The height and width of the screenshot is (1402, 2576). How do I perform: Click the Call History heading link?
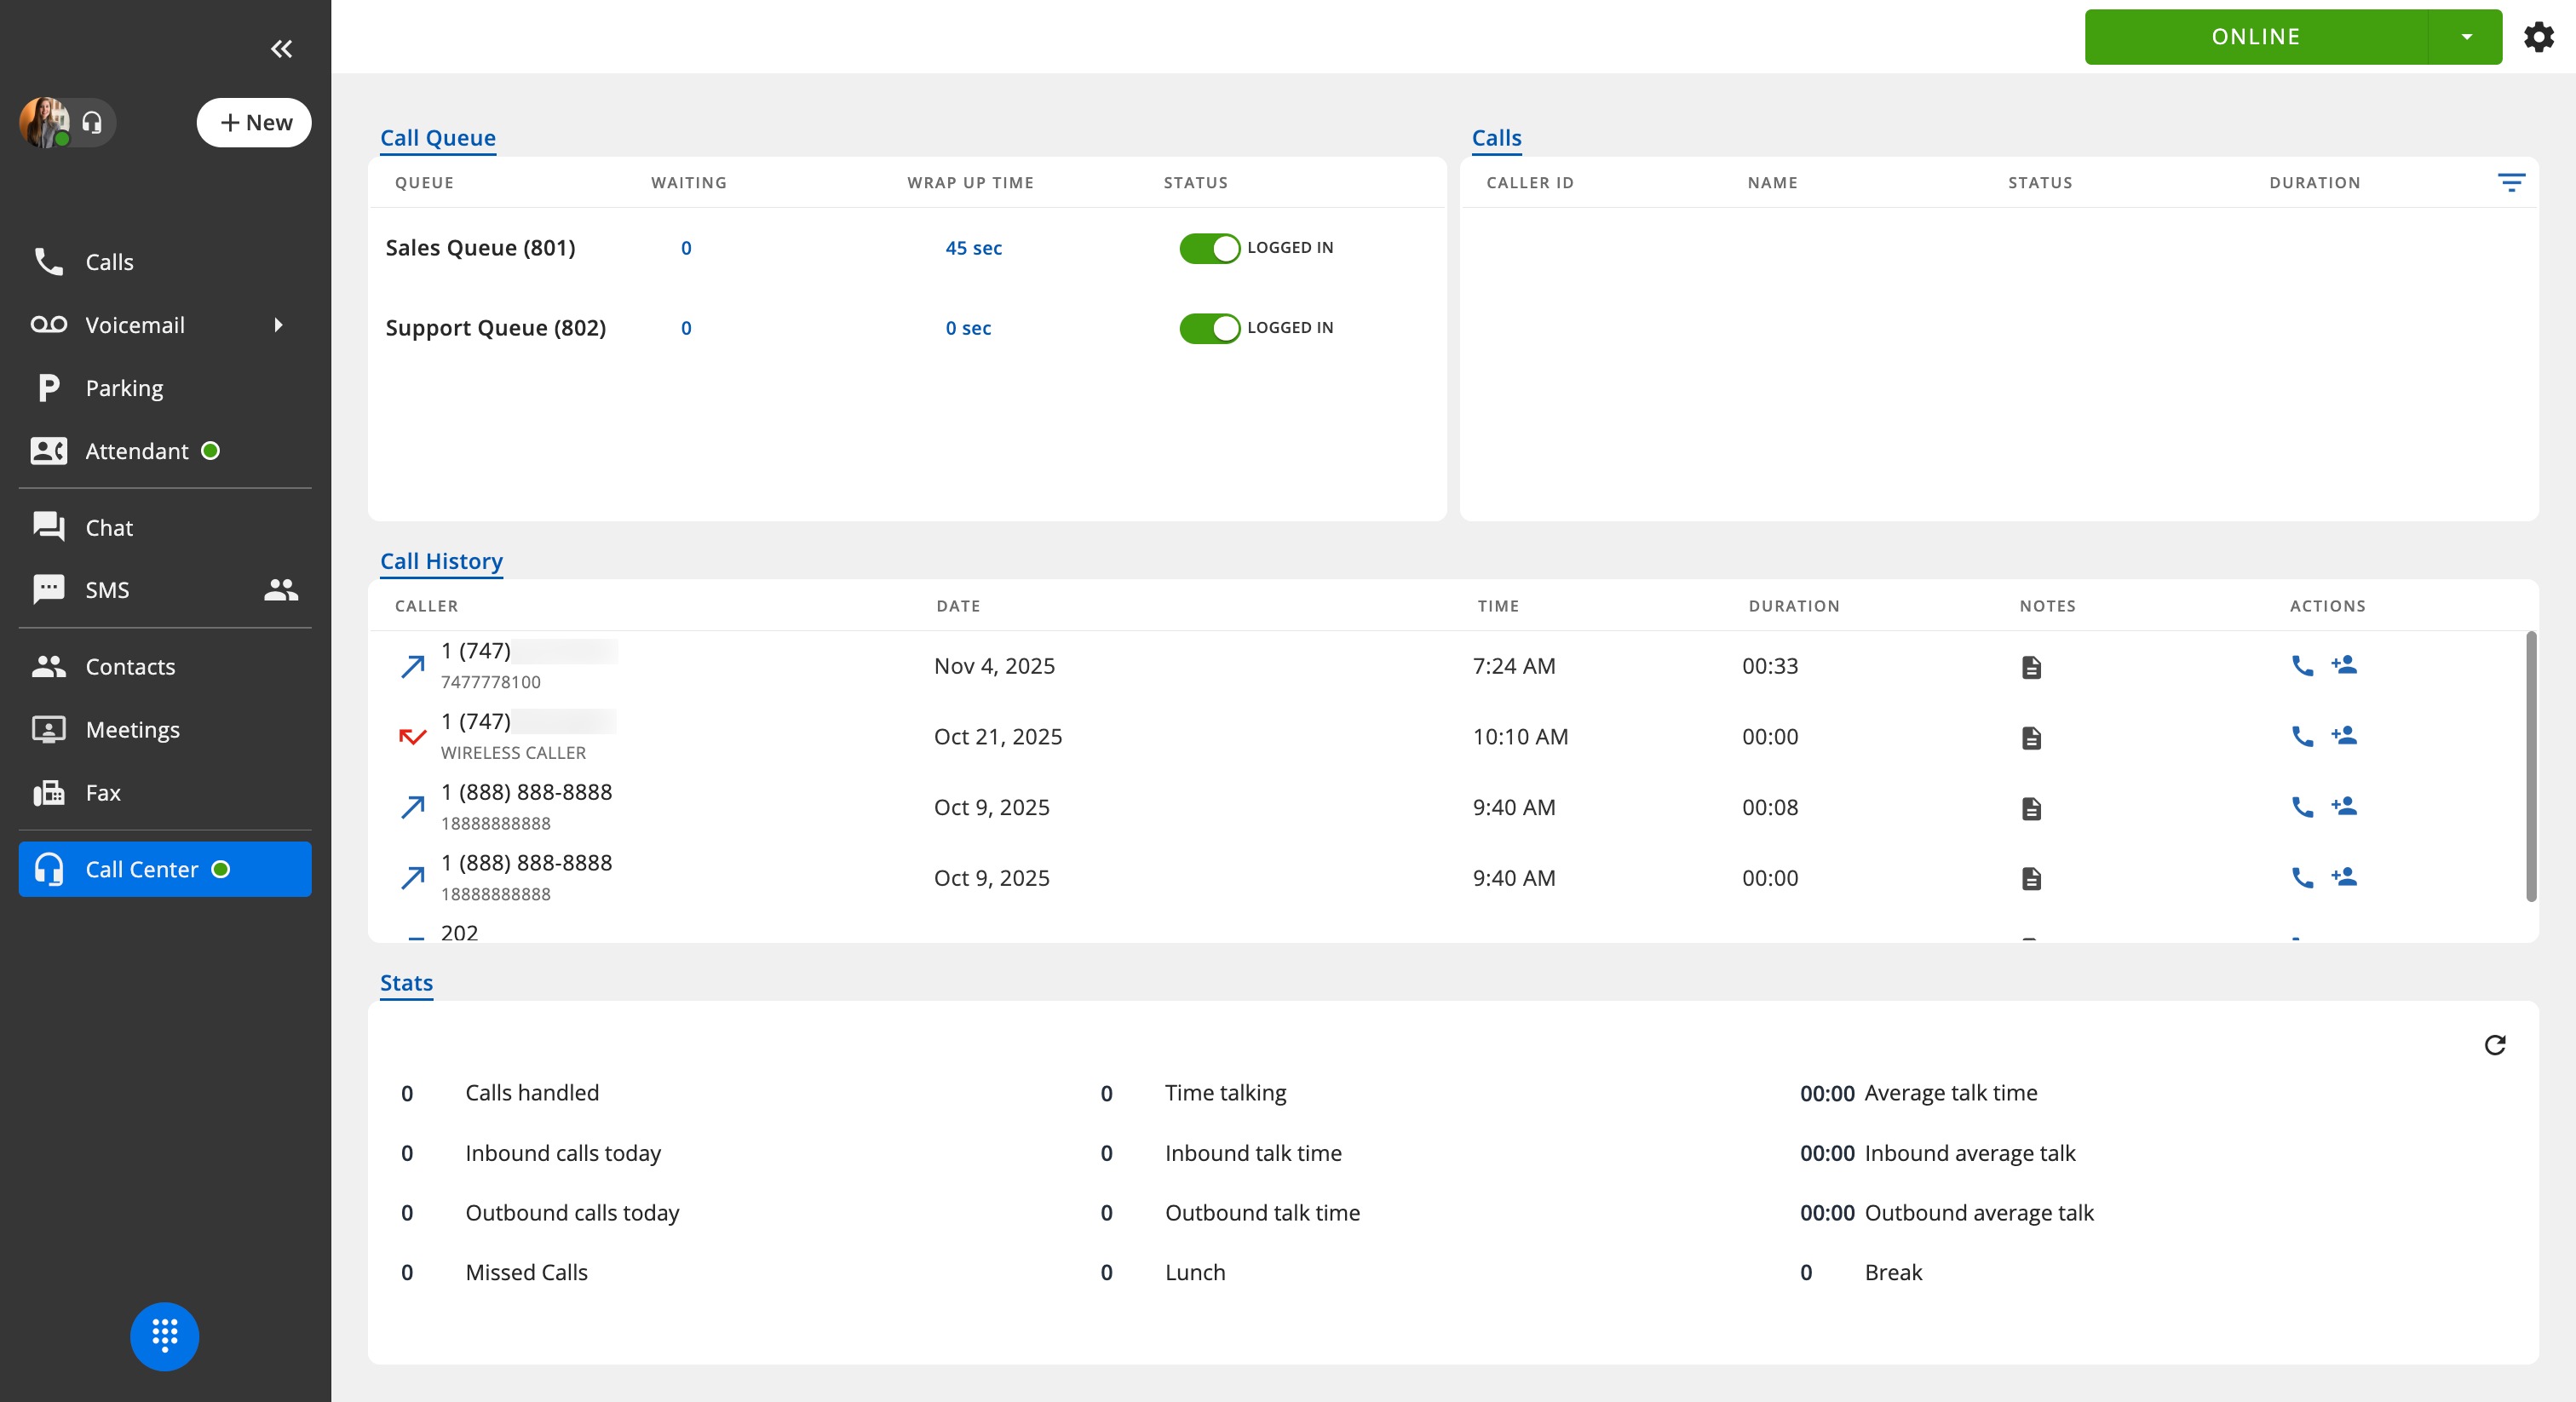pyautogui.click(x=441, y=561)
